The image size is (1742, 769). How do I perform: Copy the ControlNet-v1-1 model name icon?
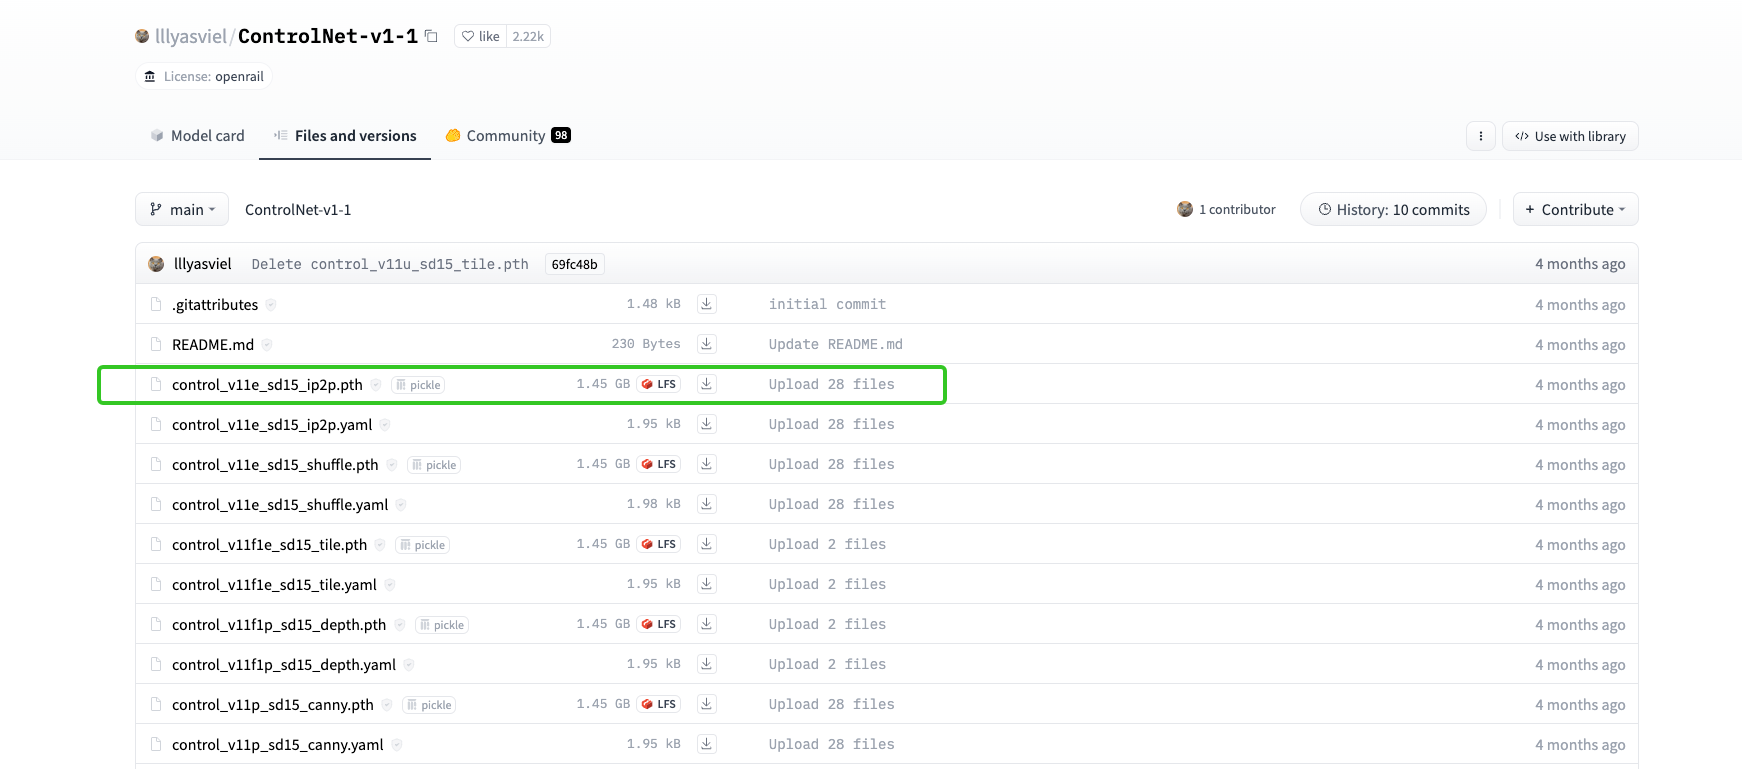point(431,36)
